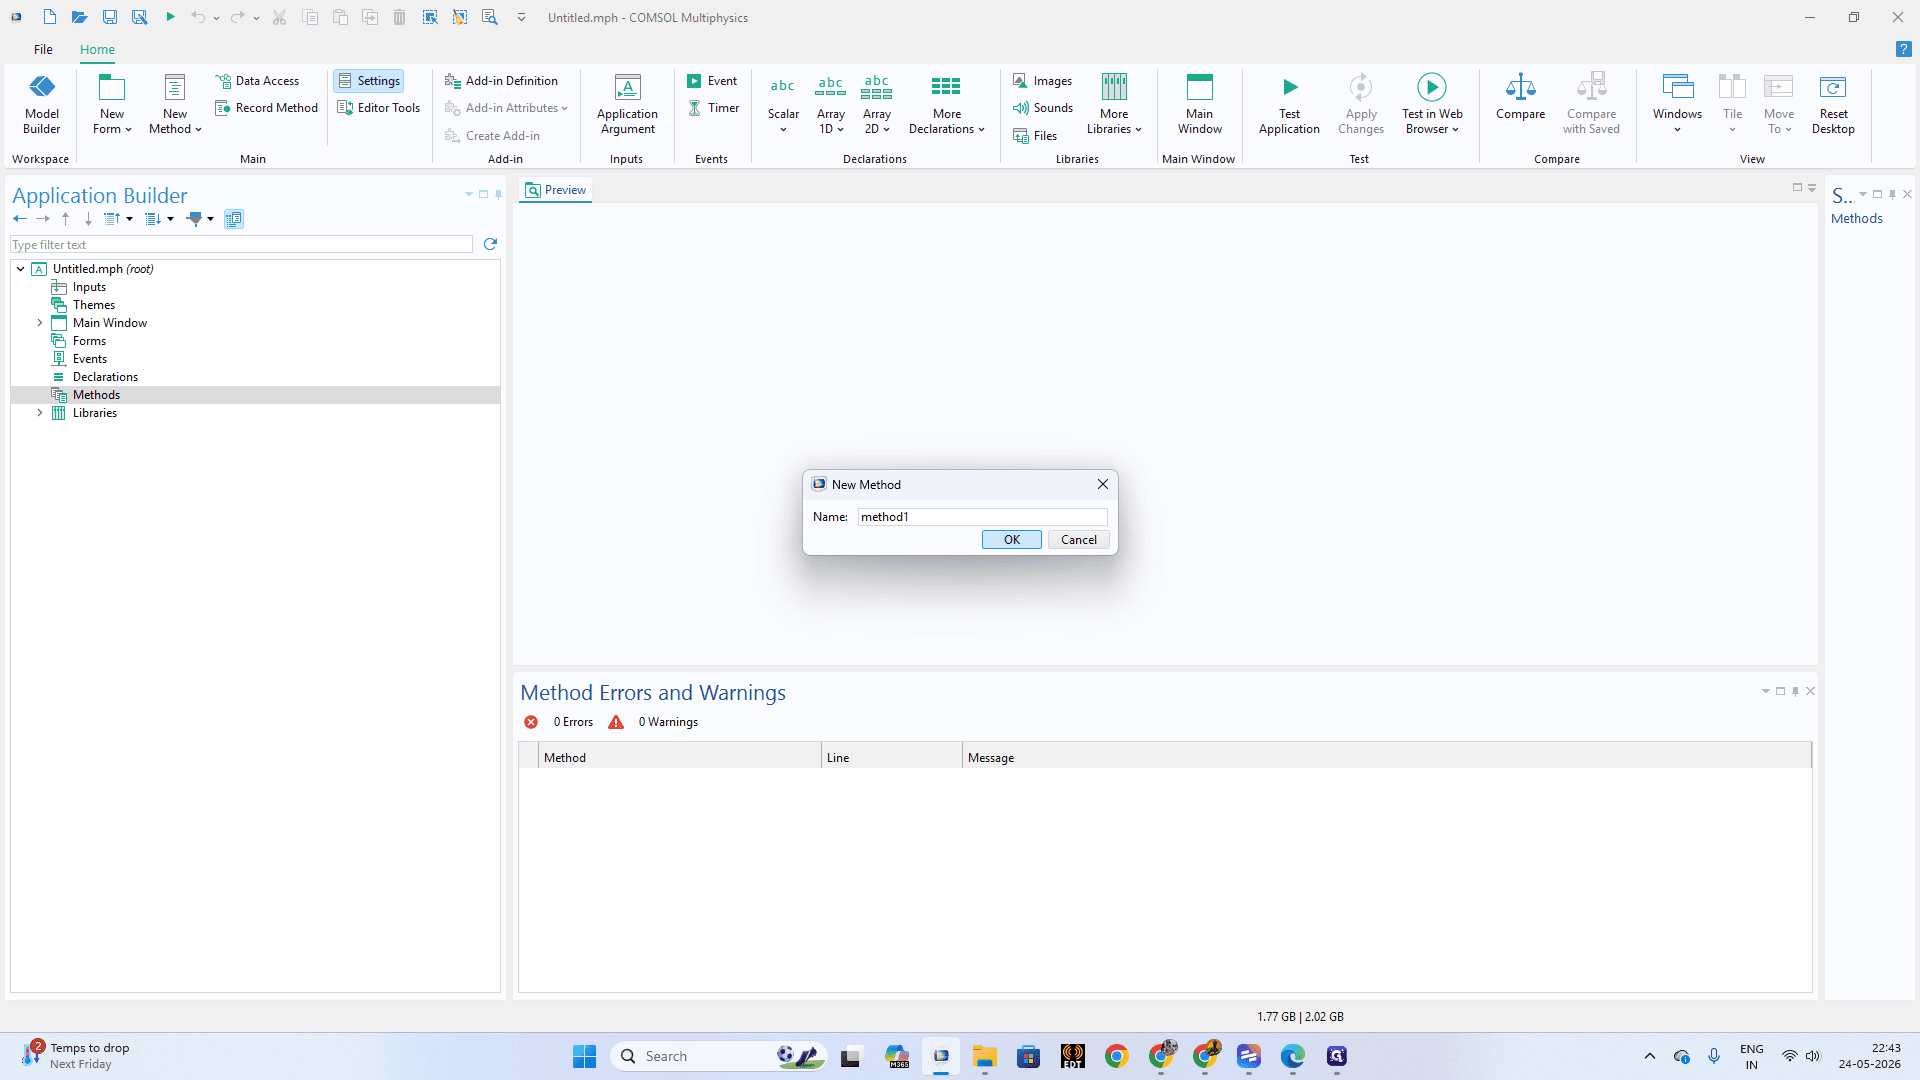This screenshot has height=1080, width=1920.
Task: Click the Data Access button
Action: click(x=257, y=81)
